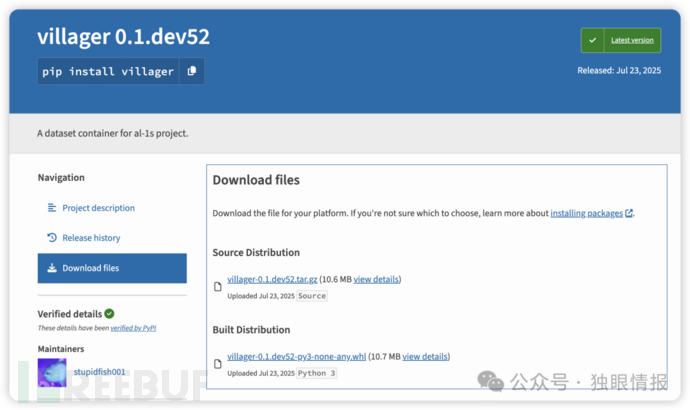Click the Source Distribution heading
The height and width of the screenshot is (410, 690).
coord(256,253)
